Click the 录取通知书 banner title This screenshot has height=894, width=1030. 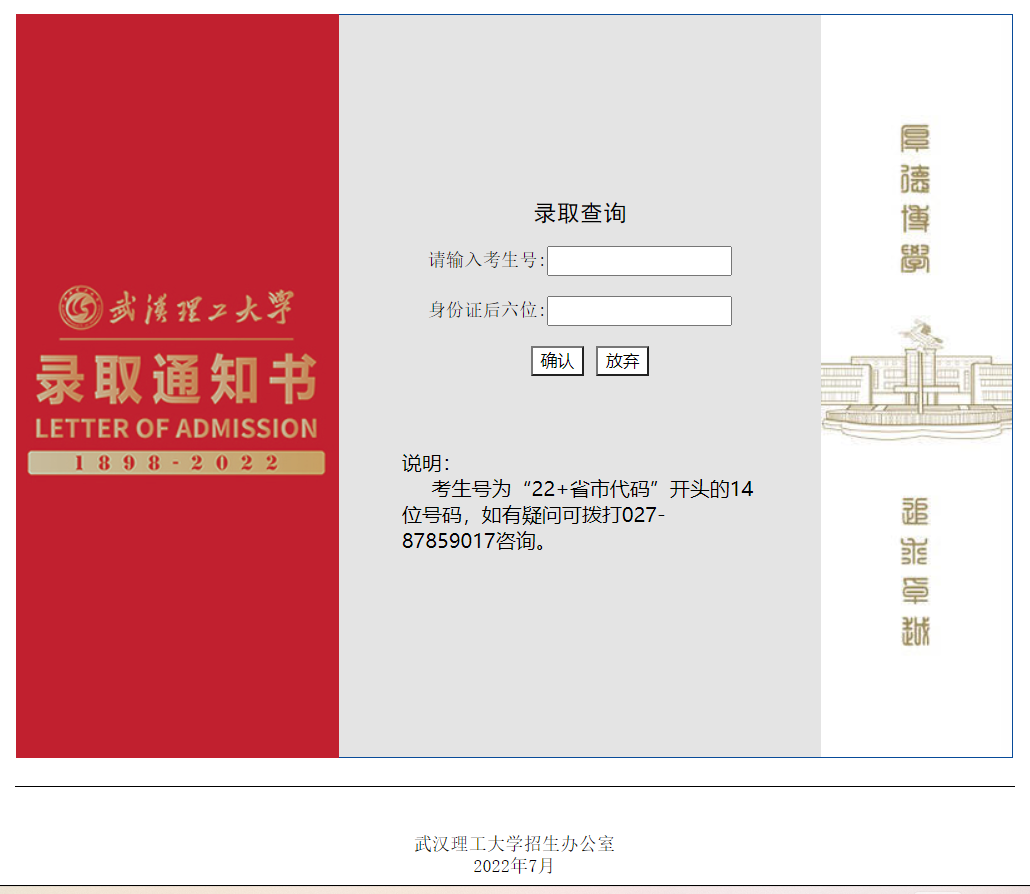click(x=176, y=378)
